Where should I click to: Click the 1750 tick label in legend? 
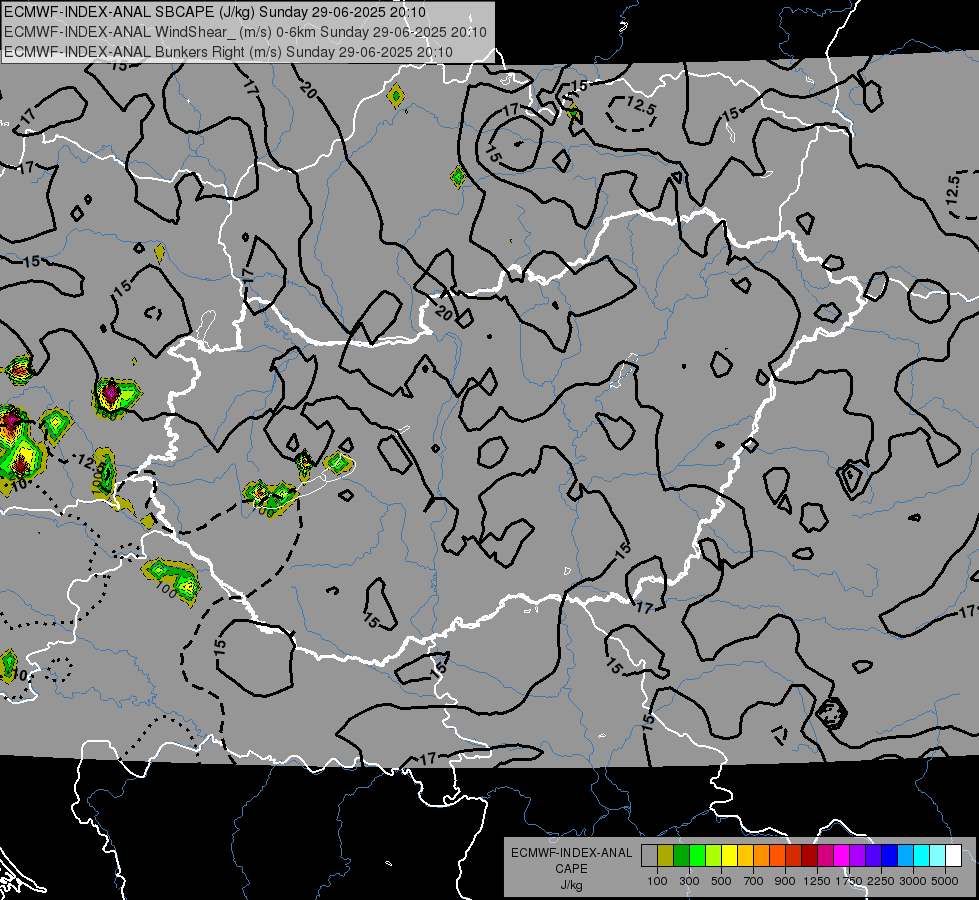pos(849,881)
